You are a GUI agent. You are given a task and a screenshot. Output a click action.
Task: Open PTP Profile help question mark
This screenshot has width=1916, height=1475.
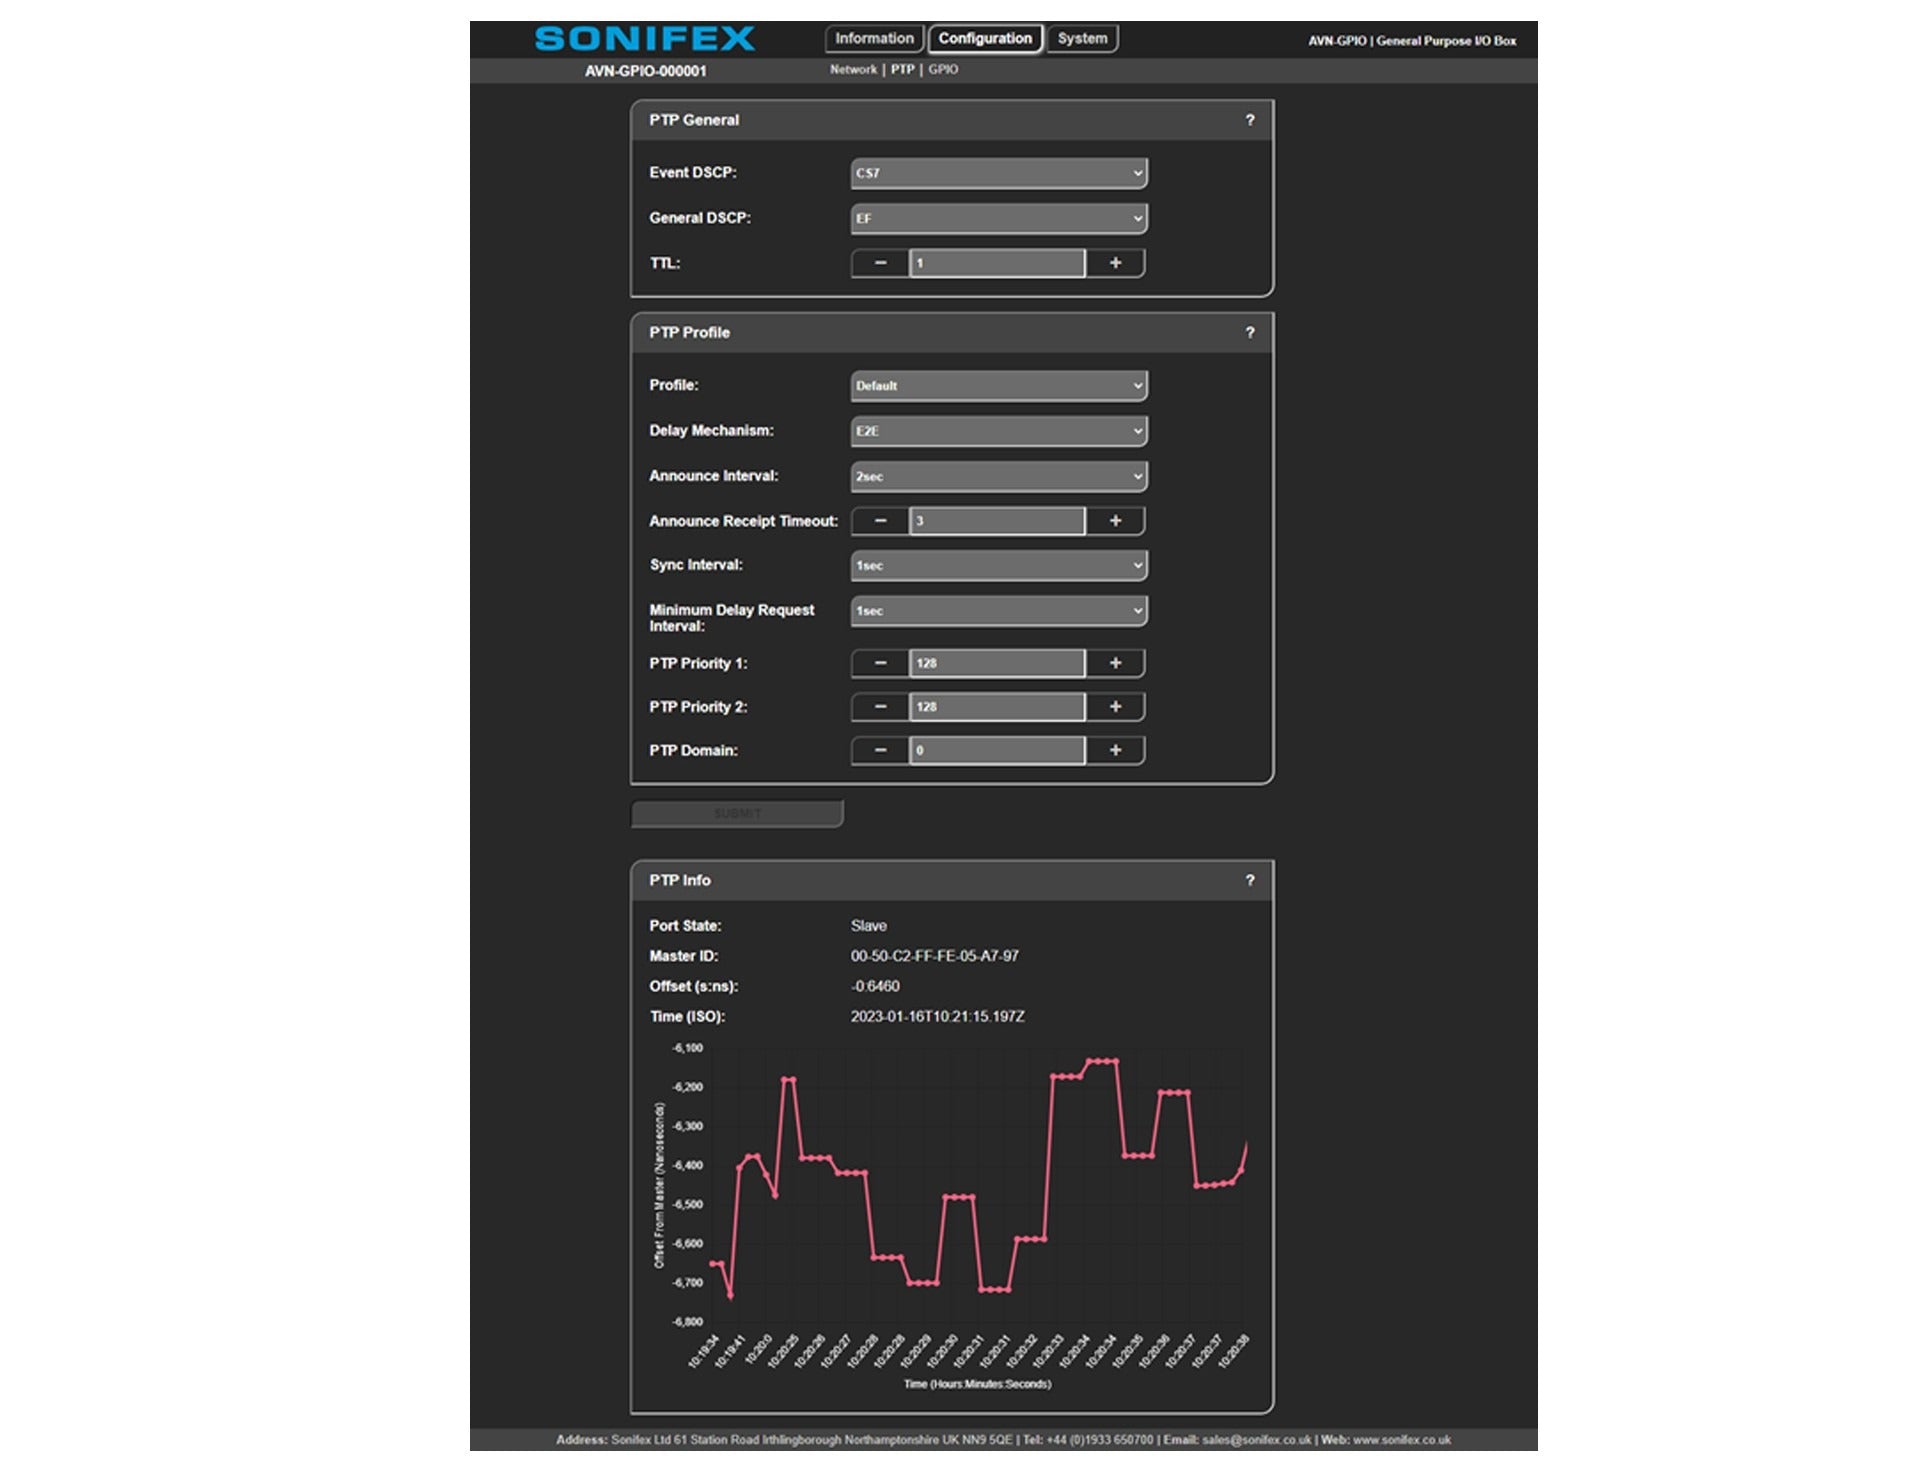click(1249, 332)
